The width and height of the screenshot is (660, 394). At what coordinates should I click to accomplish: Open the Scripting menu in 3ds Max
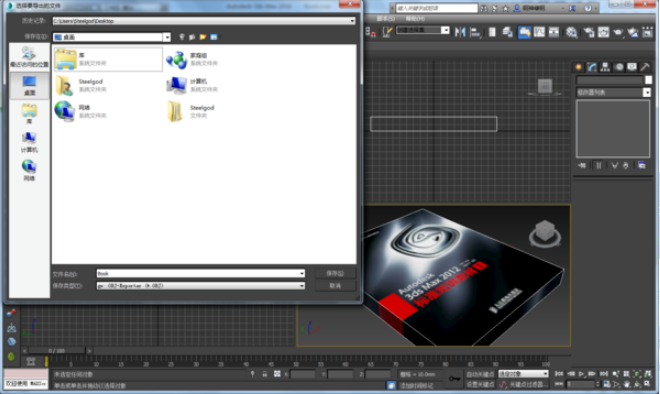coord(385,19)
